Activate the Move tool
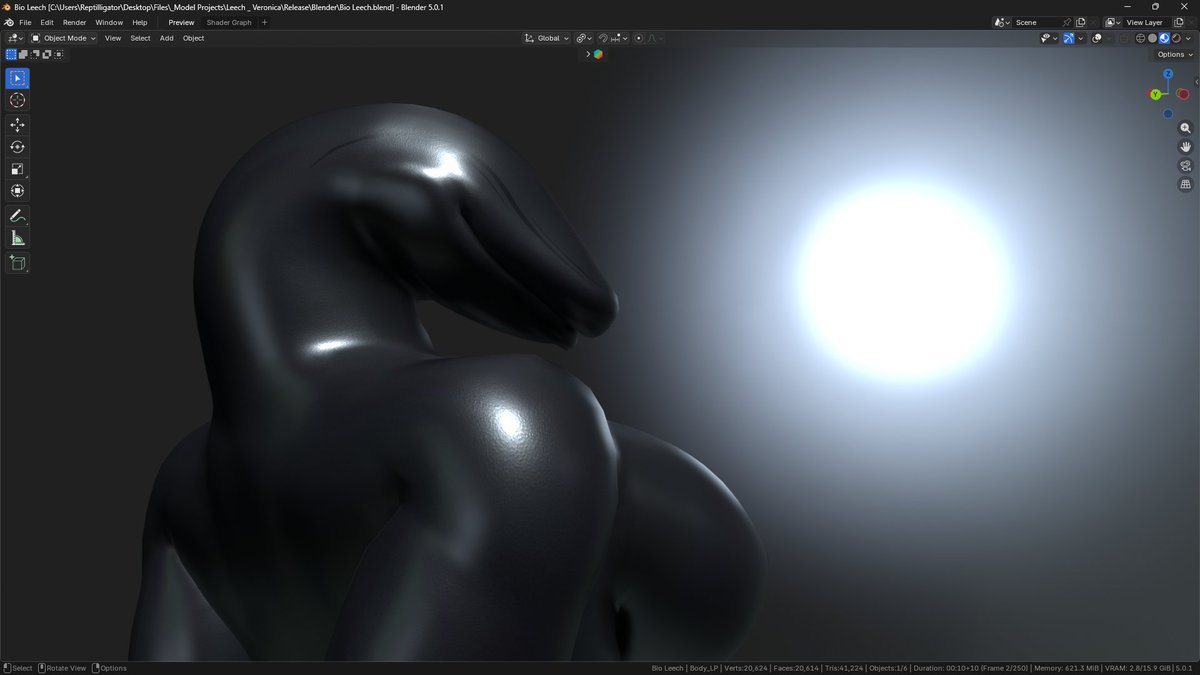Image resolution: width=1200 pixels, height=675 pixels. click(x=17, y=125)
